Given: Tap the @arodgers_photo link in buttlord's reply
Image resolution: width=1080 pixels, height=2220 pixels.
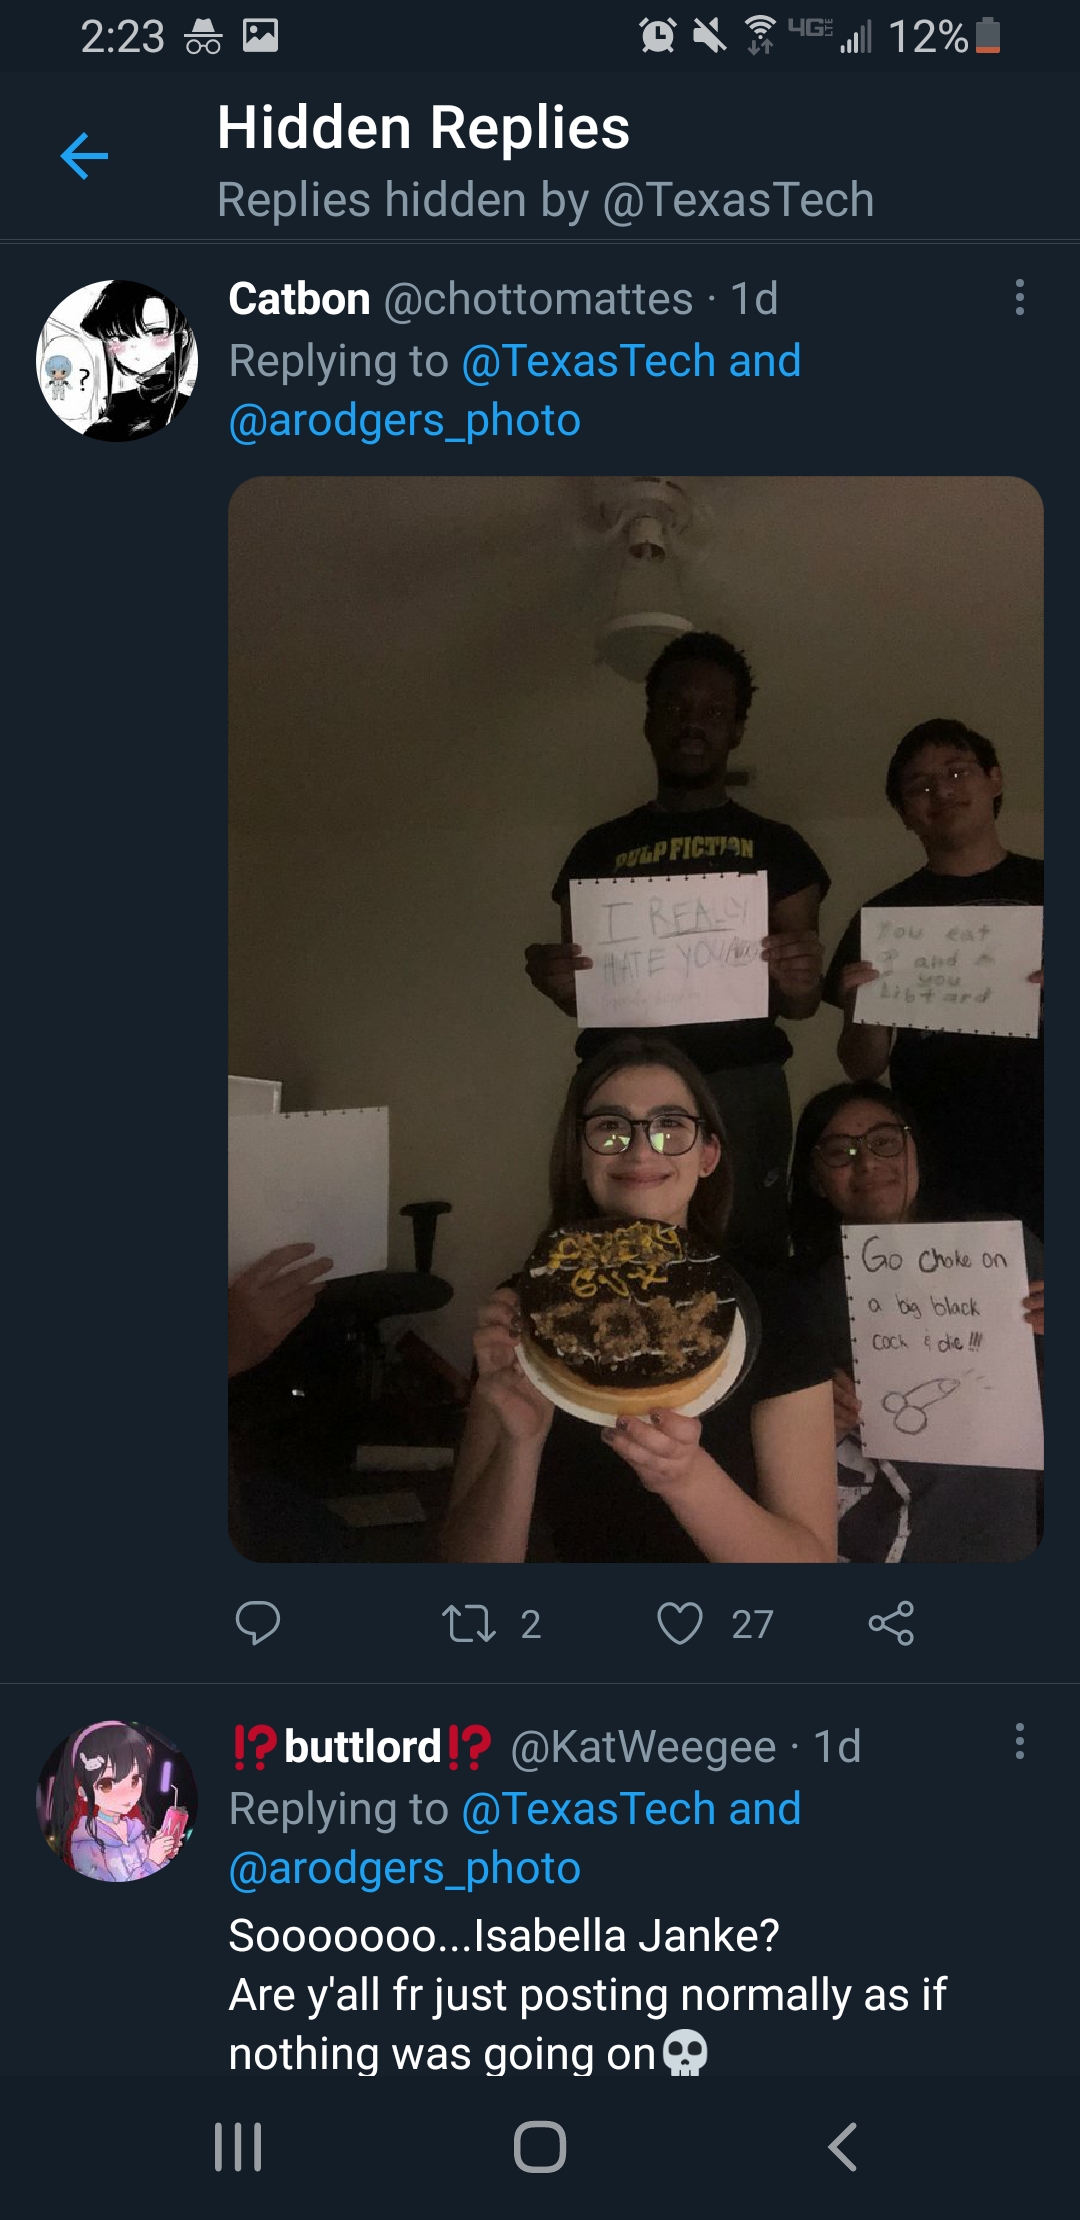Looking at the screenshot, I should coord(405,1868).
